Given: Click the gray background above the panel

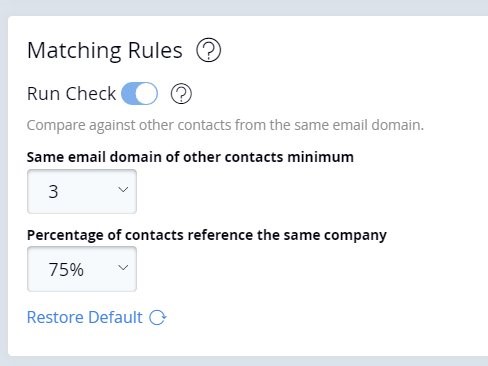Looking at the screenshot, I should (244, 7).
